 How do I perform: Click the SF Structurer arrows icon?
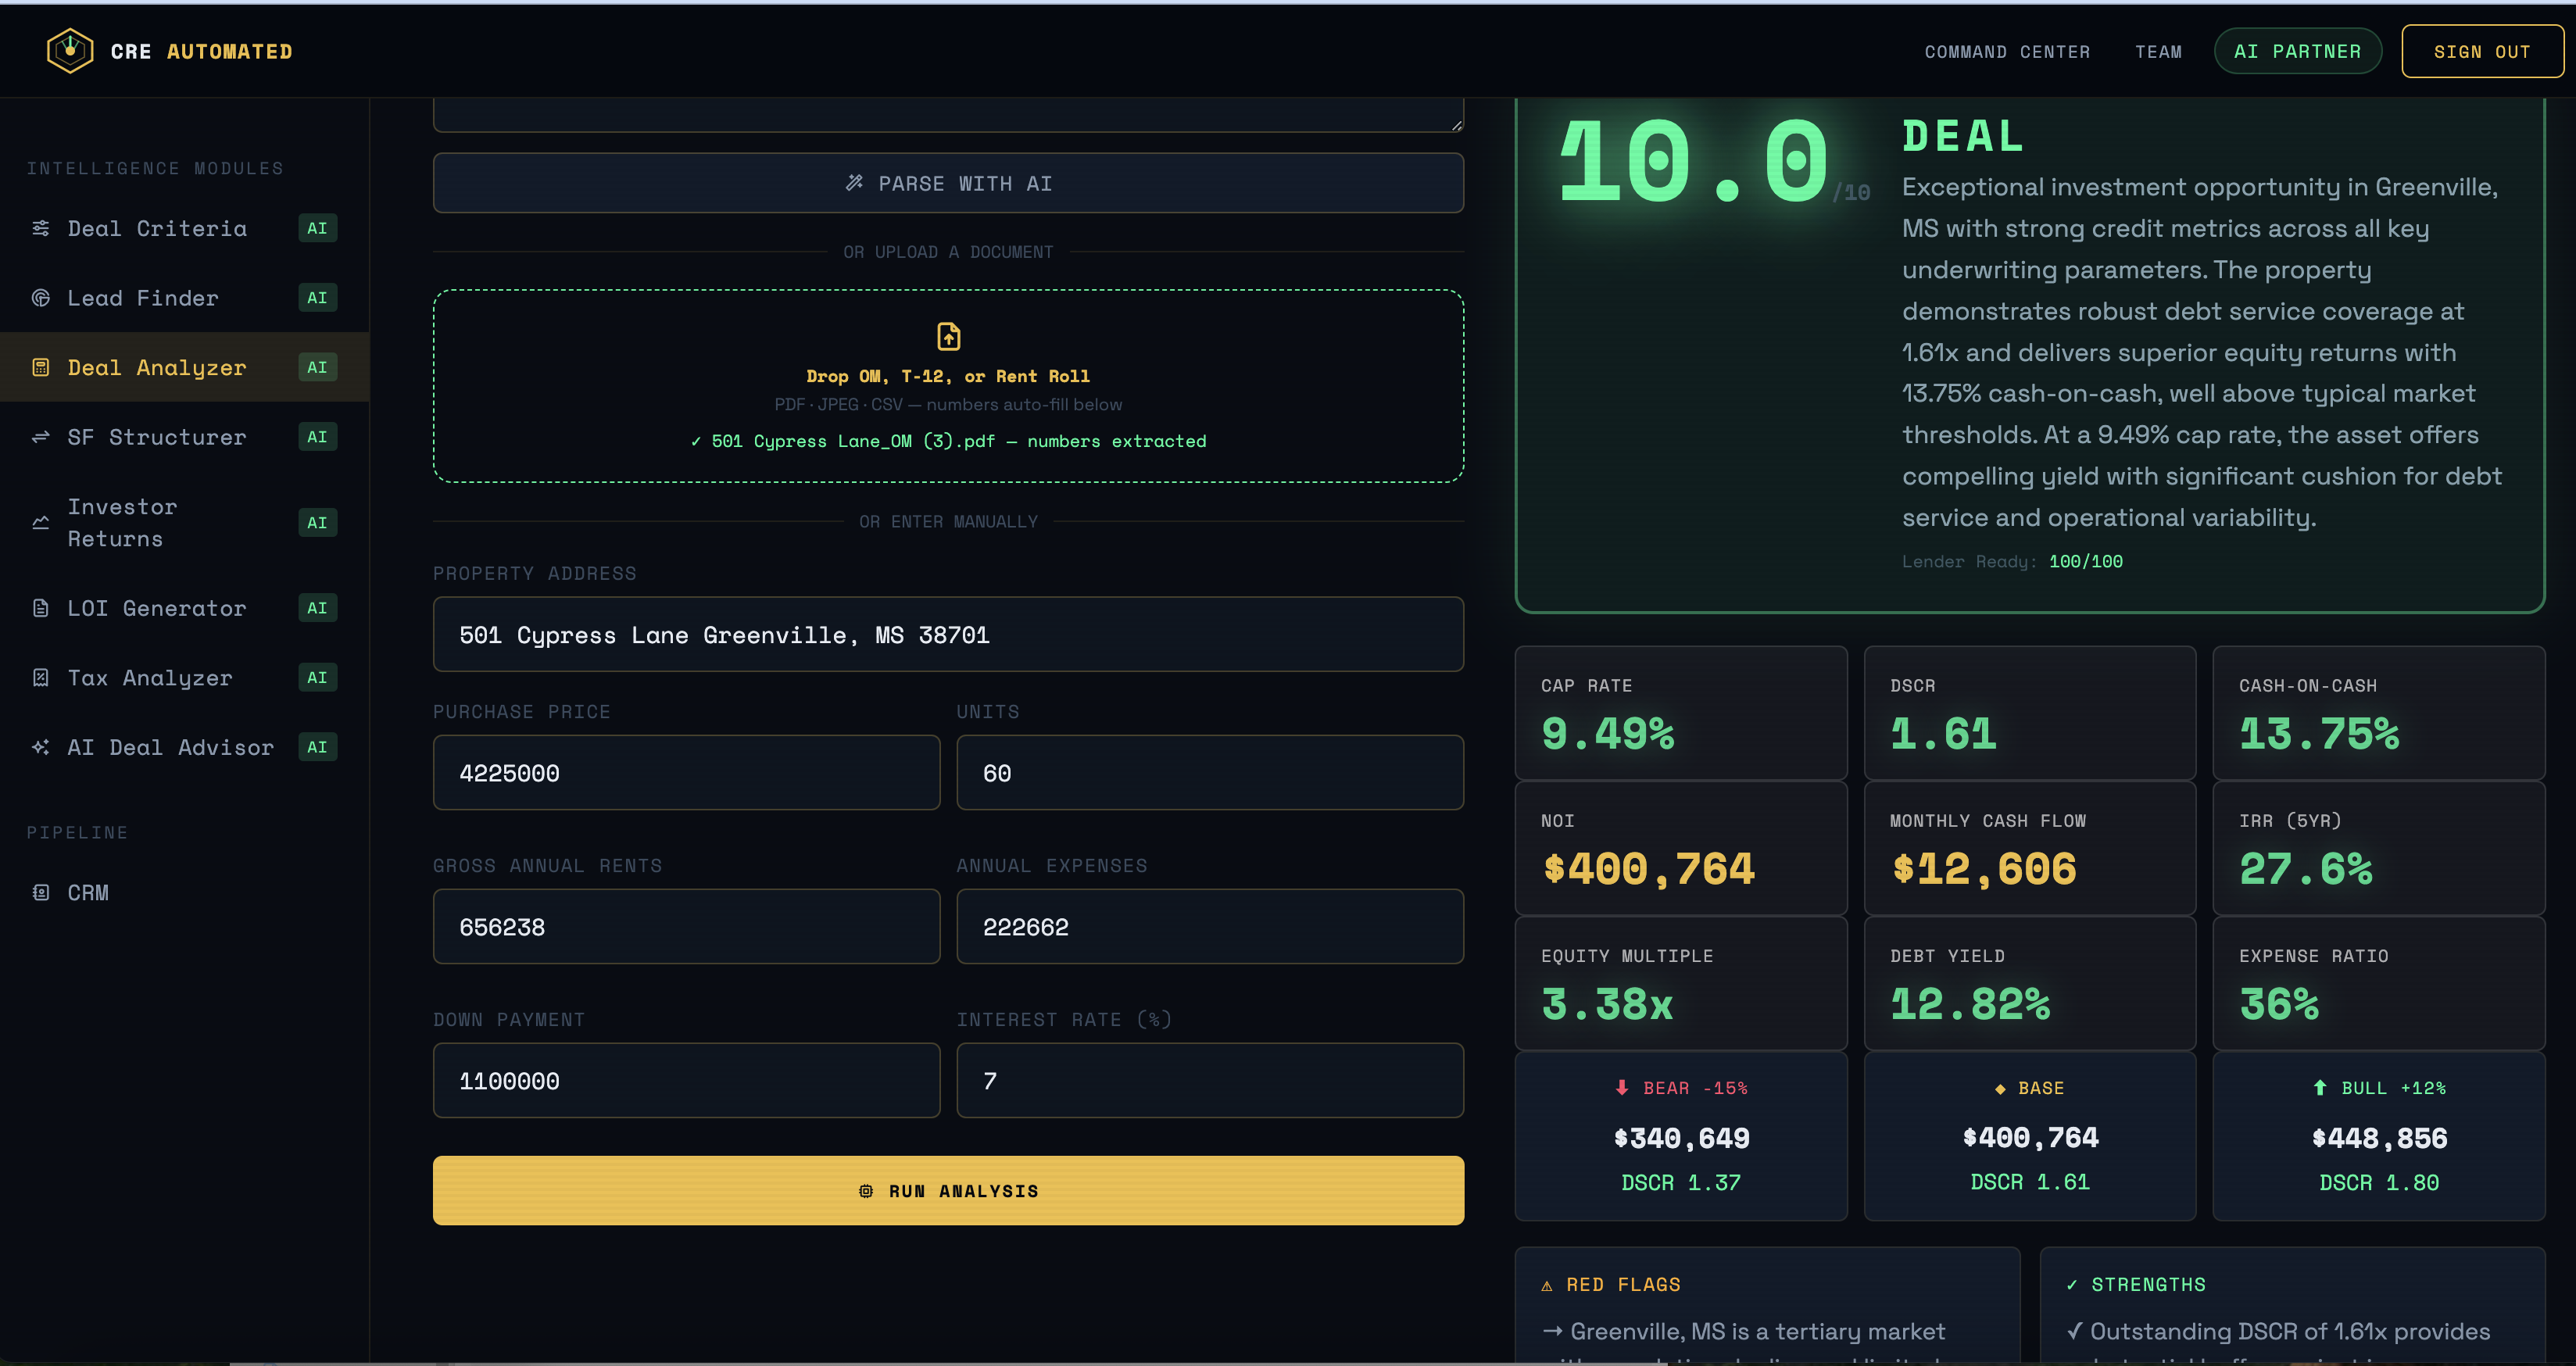(x=41, y=437)
